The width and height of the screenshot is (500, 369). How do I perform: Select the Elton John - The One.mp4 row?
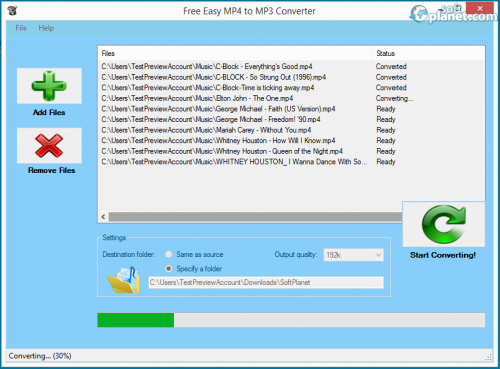coord(291,98)
